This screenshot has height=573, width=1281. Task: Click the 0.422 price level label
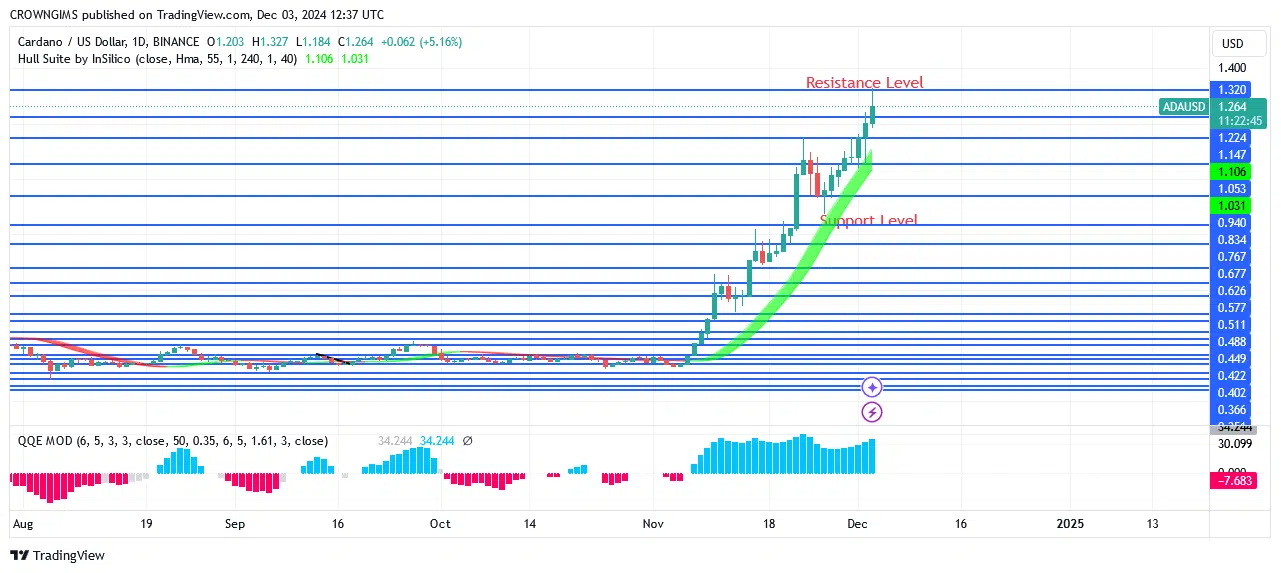(1232, 376)
